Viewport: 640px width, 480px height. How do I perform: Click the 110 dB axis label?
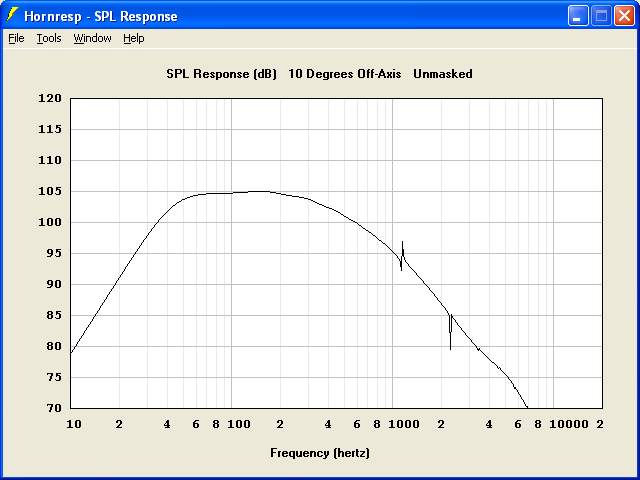50,160
